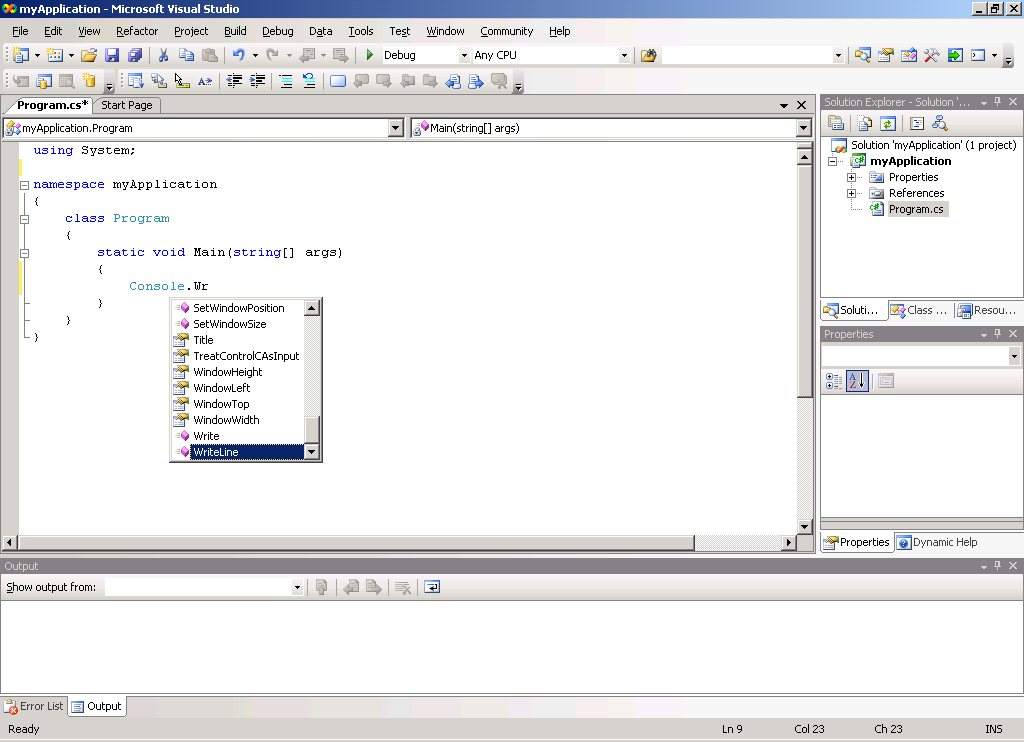This screenshot has height=742, width=1024.
Task: Choose Write from the IntelliSense list
Action: click(238, 436)
